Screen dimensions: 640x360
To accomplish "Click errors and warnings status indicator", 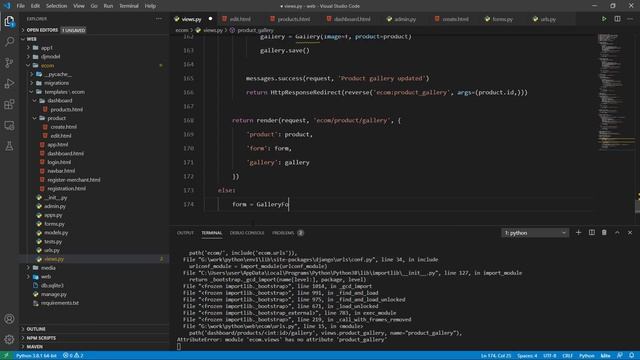I will coord(73,356).
